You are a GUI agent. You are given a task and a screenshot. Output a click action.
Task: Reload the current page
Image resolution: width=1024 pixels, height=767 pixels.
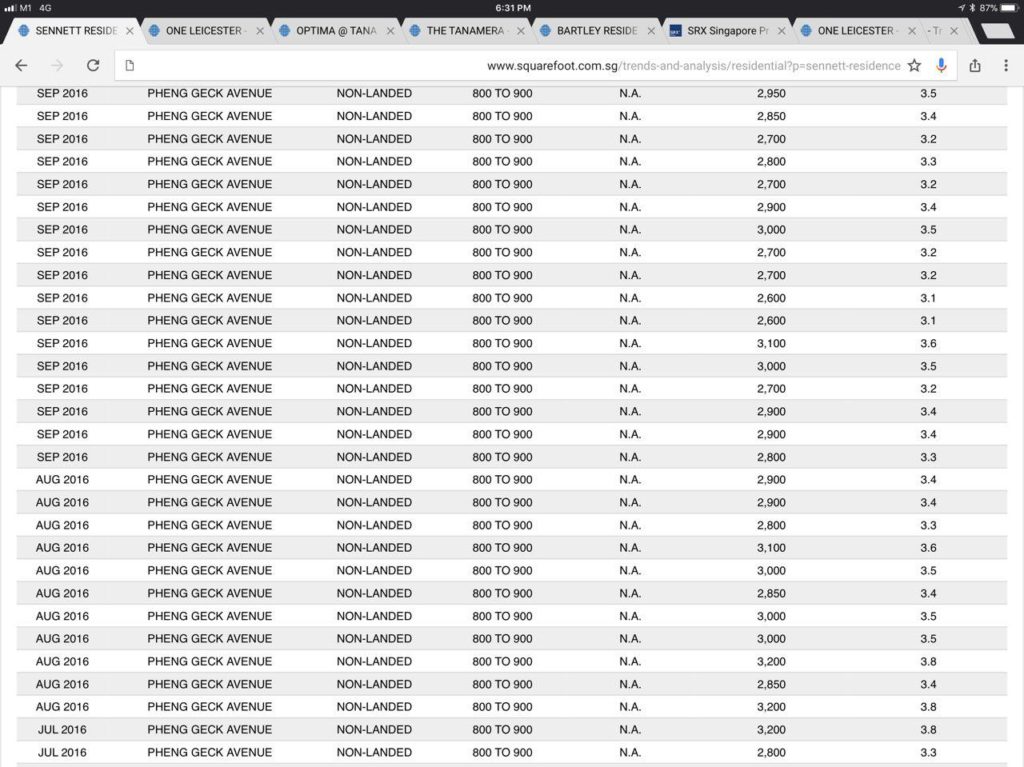93,65
